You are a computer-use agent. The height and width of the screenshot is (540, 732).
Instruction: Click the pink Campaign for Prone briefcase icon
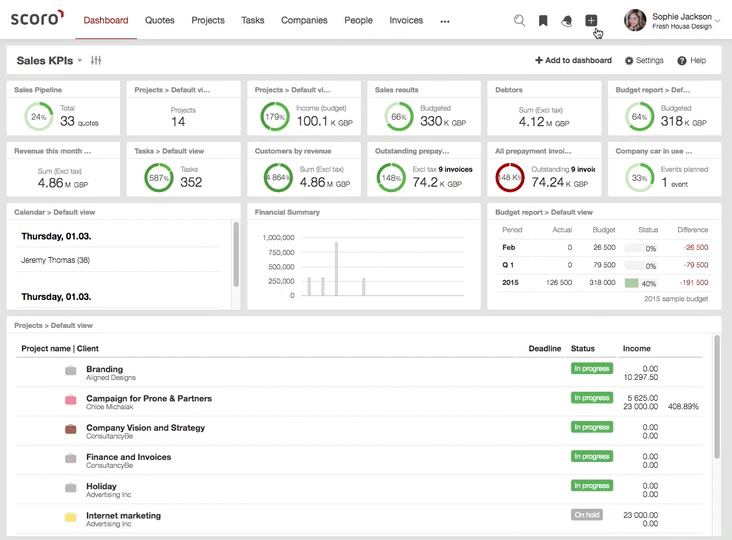(x=70, y=400)
